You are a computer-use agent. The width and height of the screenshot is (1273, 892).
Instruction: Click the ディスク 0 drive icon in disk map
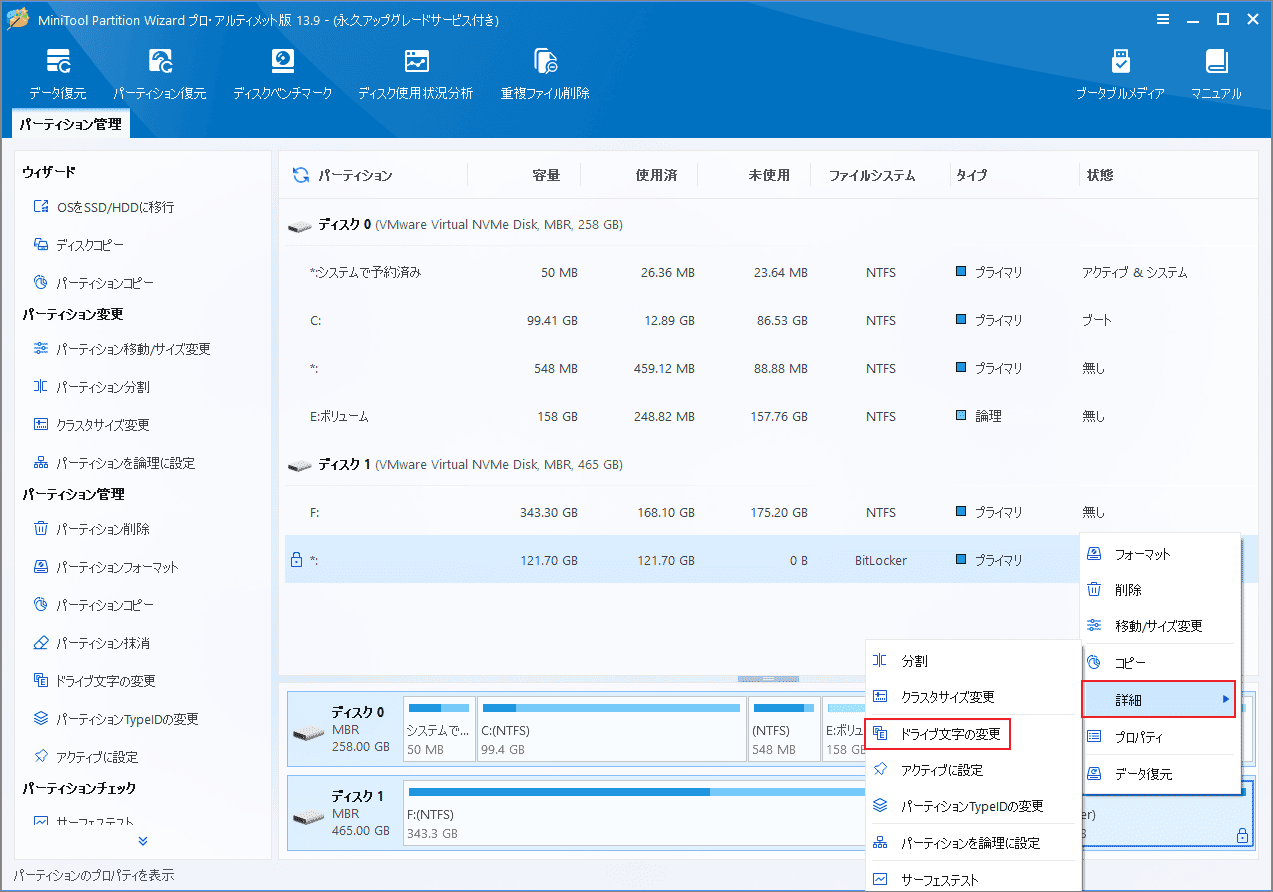point(308,733)
